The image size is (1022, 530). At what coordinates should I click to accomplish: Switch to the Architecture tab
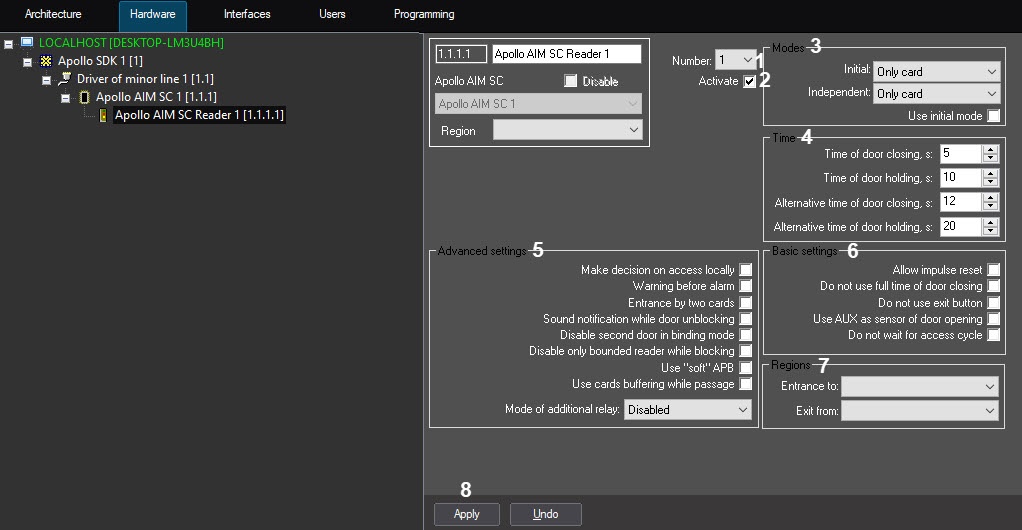click(53, 15)
